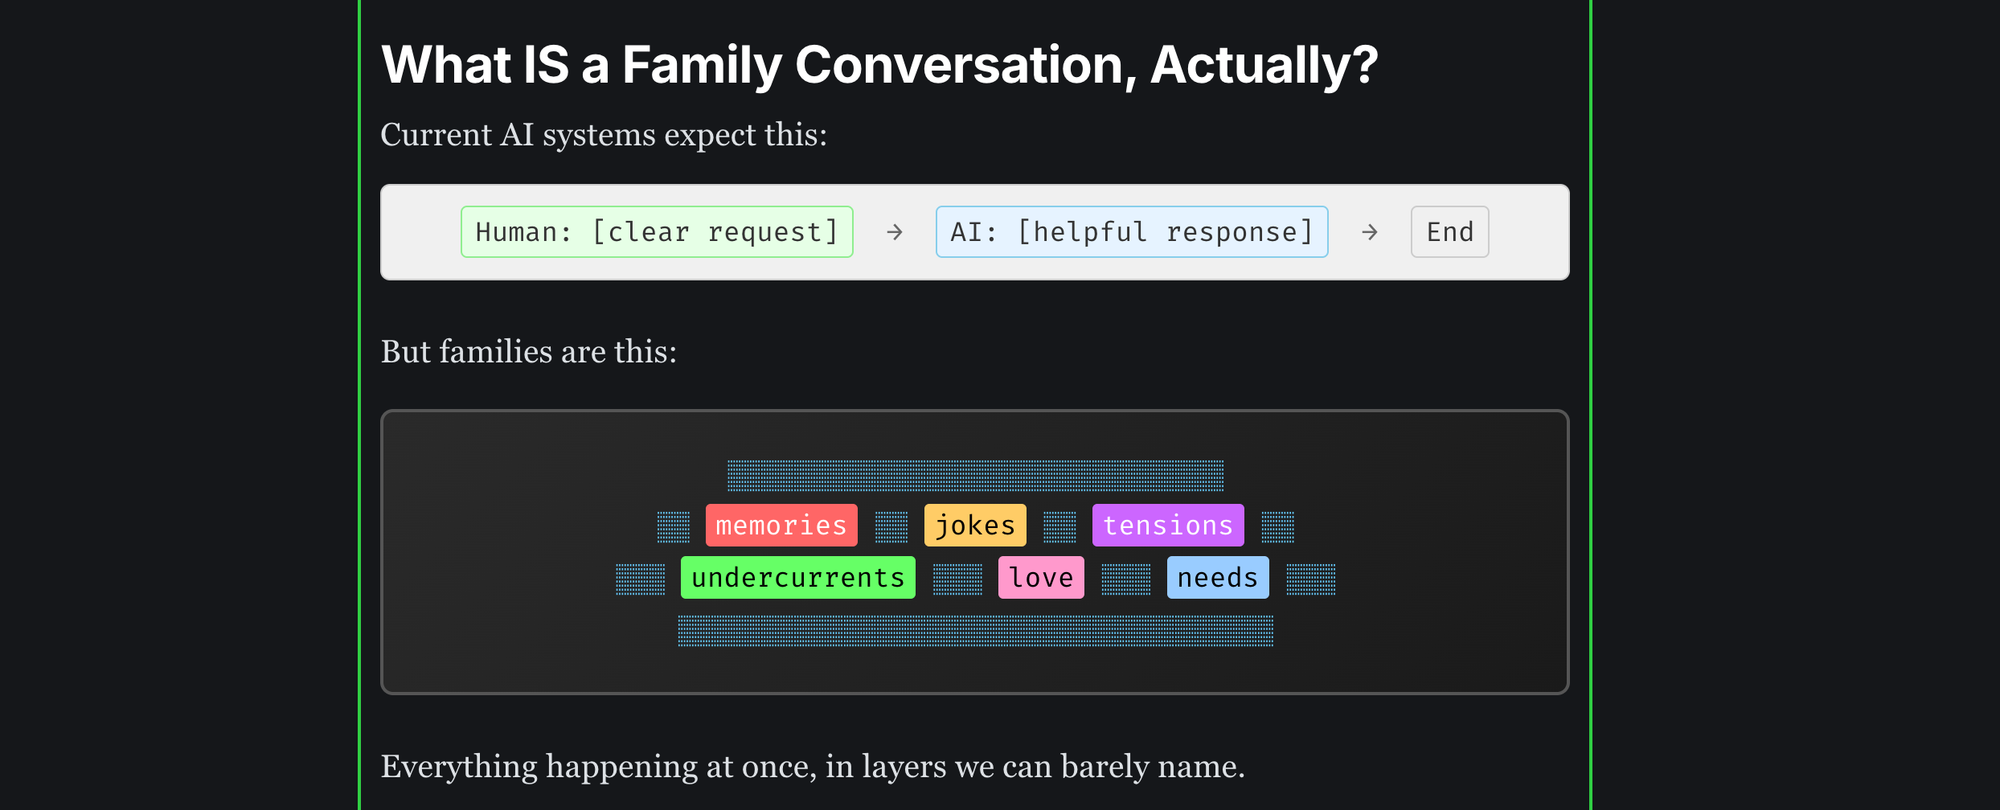
Task: Click the blue needs tag
Action: pyautogui.click(x=1218, y=578)
